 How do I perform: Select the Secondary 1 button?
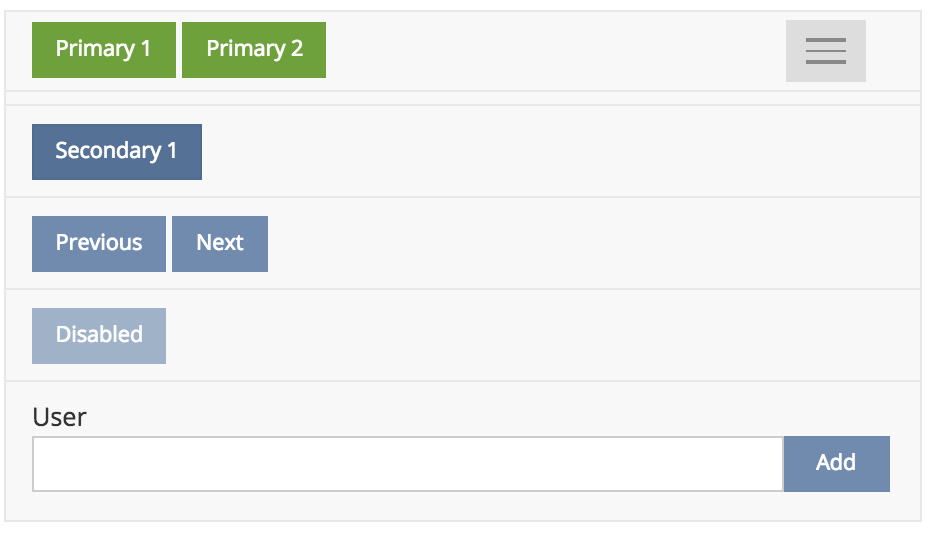pyautogui.click(x=117, y=152)
